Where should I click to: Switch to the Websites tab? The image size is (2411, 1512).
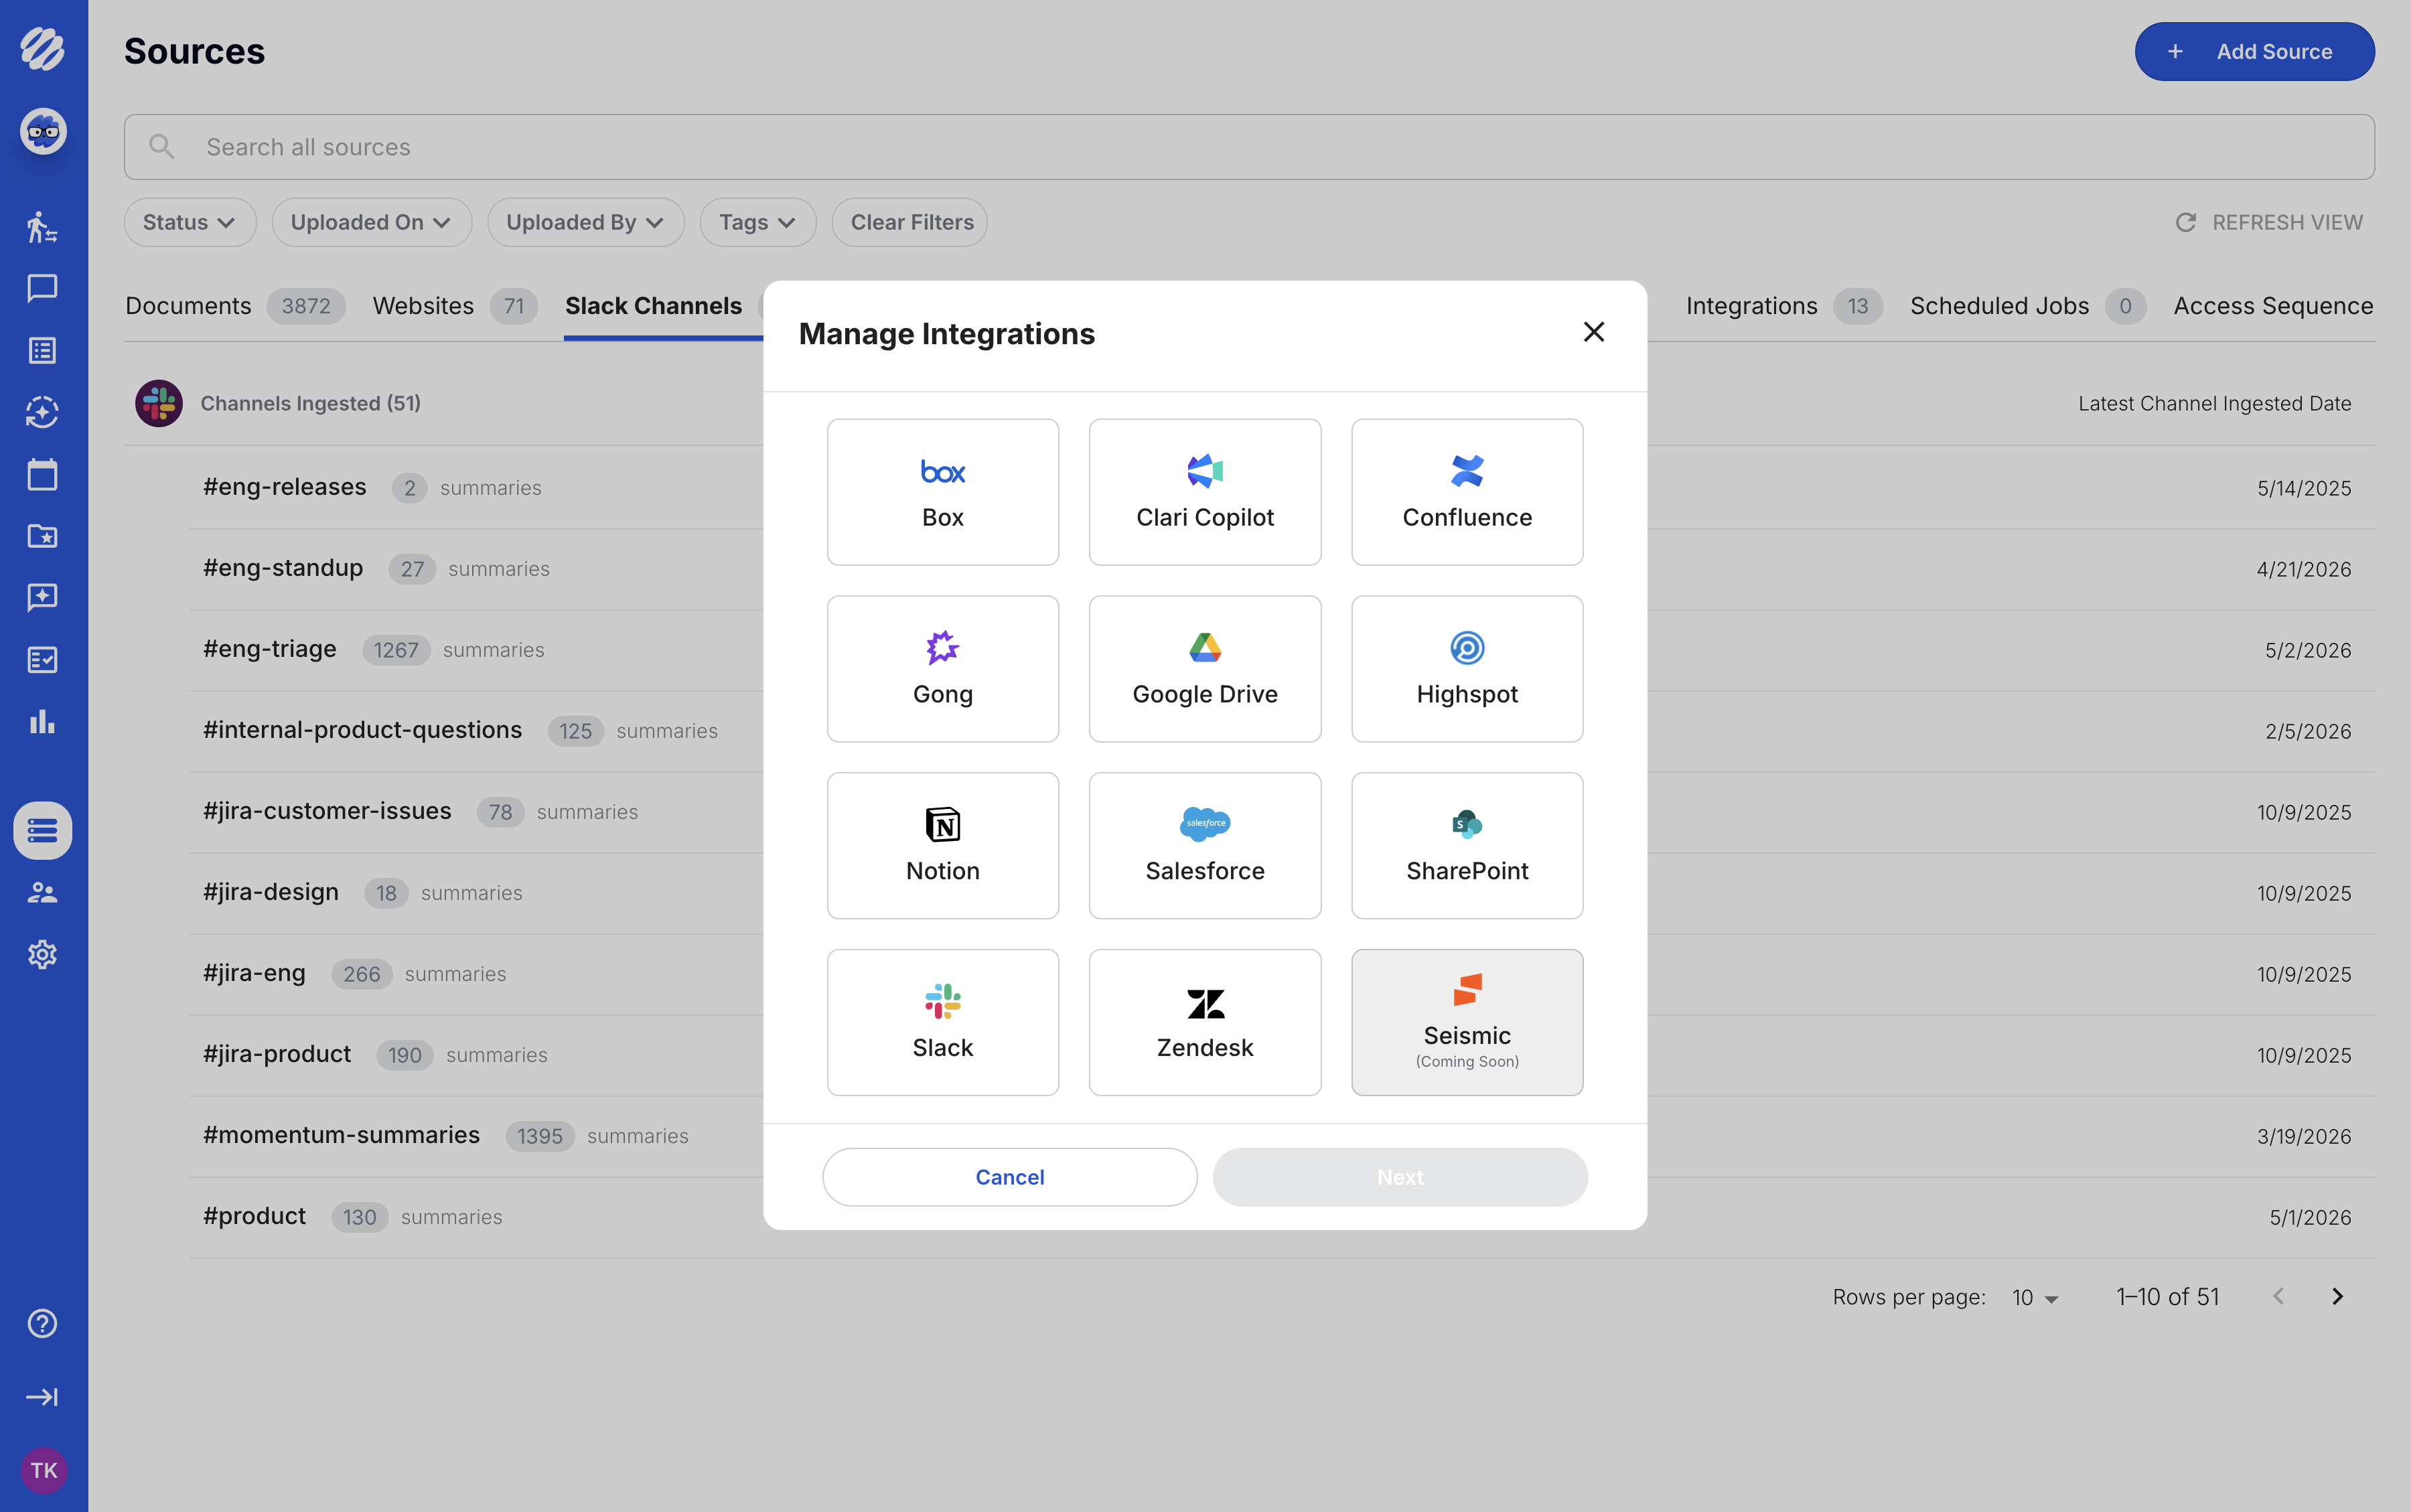pyautogui.click(x=454, y=306)
